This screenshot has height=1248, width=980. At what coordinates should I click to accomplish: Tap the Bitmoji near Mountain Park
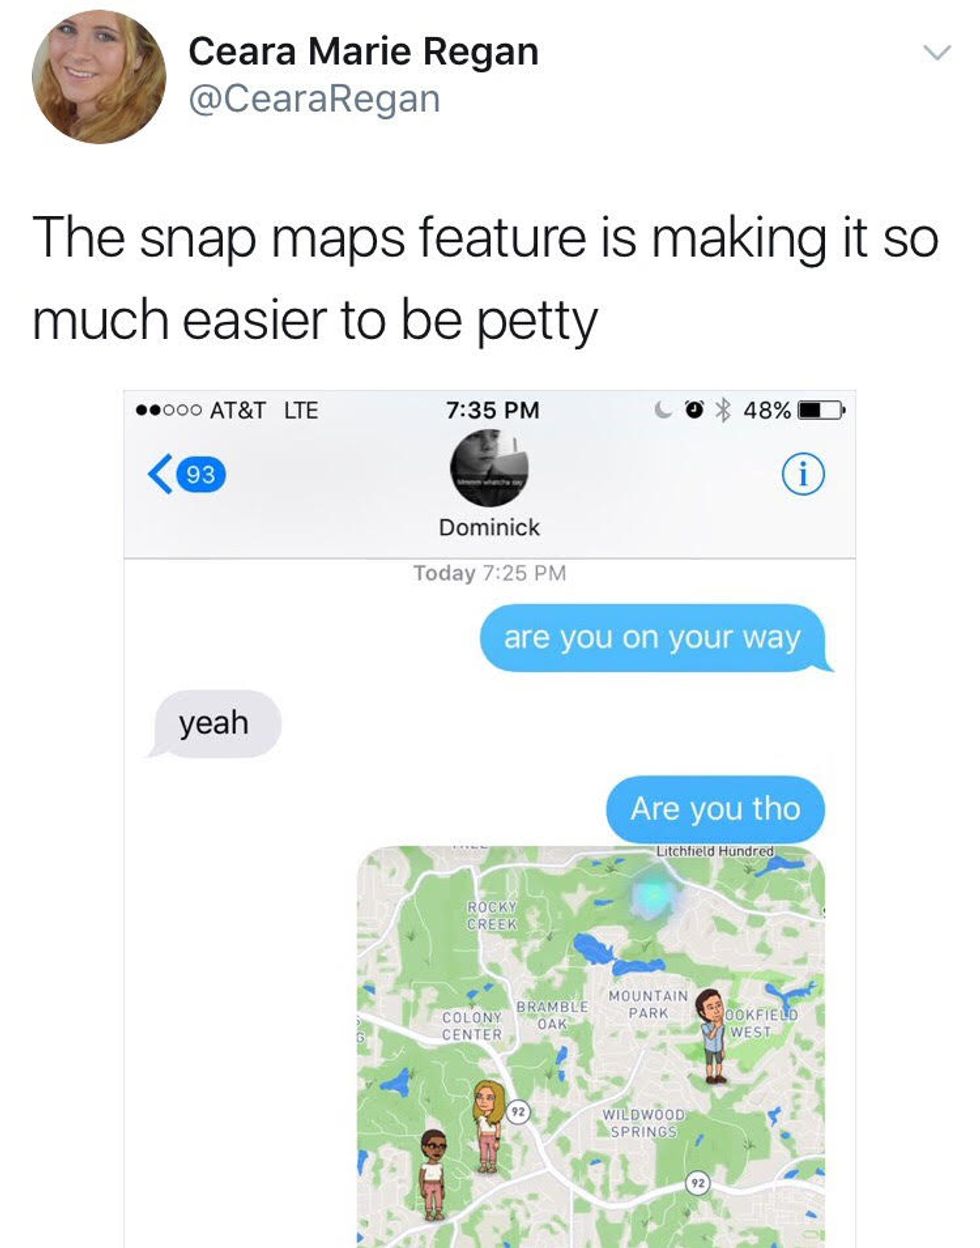point(712,1036)
